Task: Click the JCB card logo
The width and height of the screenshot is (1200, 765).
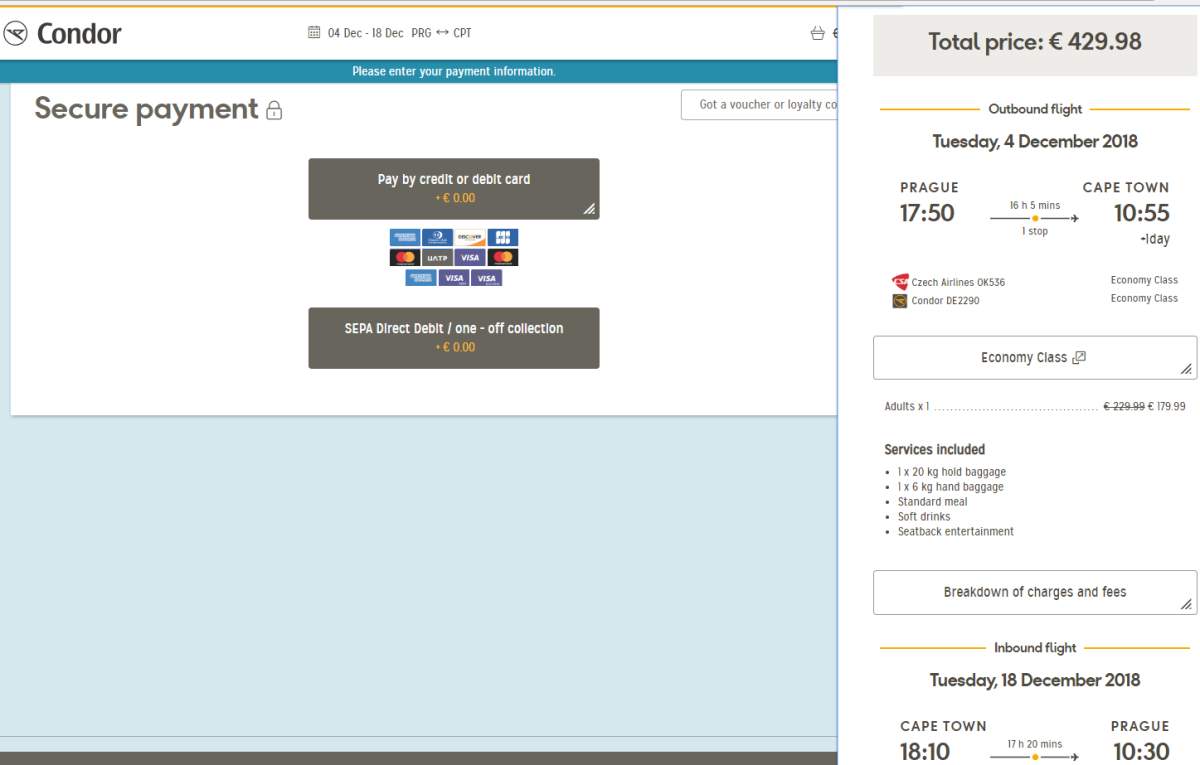Action: (503, 238)
